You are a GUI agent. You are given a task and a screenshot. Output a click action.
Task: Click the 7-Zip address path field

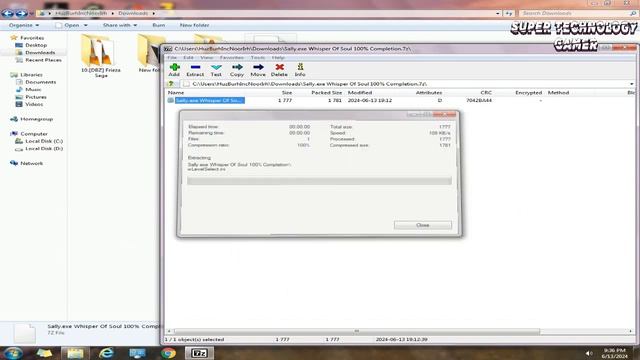point(406,84)
